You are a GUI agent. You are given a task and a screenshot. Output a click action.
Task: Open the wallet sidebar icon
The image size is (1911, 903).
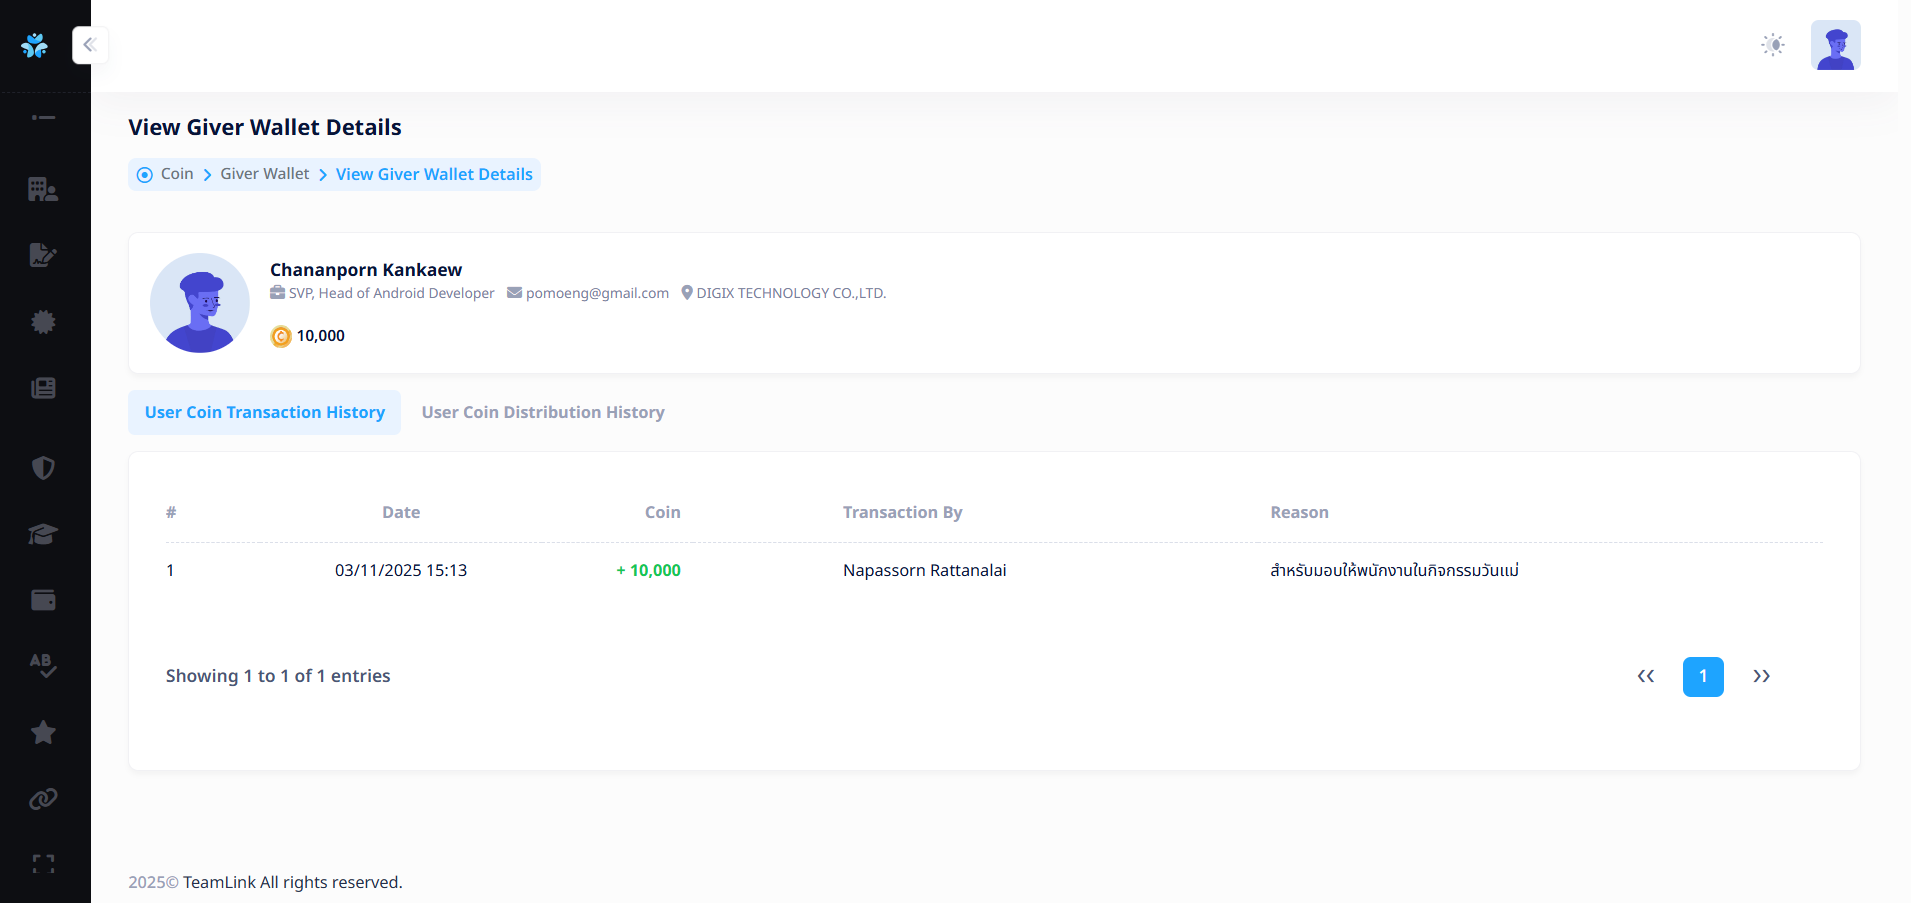[43, 600]
